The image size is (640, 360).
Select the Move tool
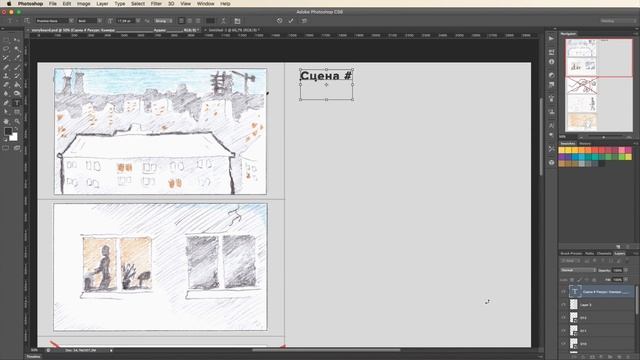pyautogui.click(x=17, y=40)
